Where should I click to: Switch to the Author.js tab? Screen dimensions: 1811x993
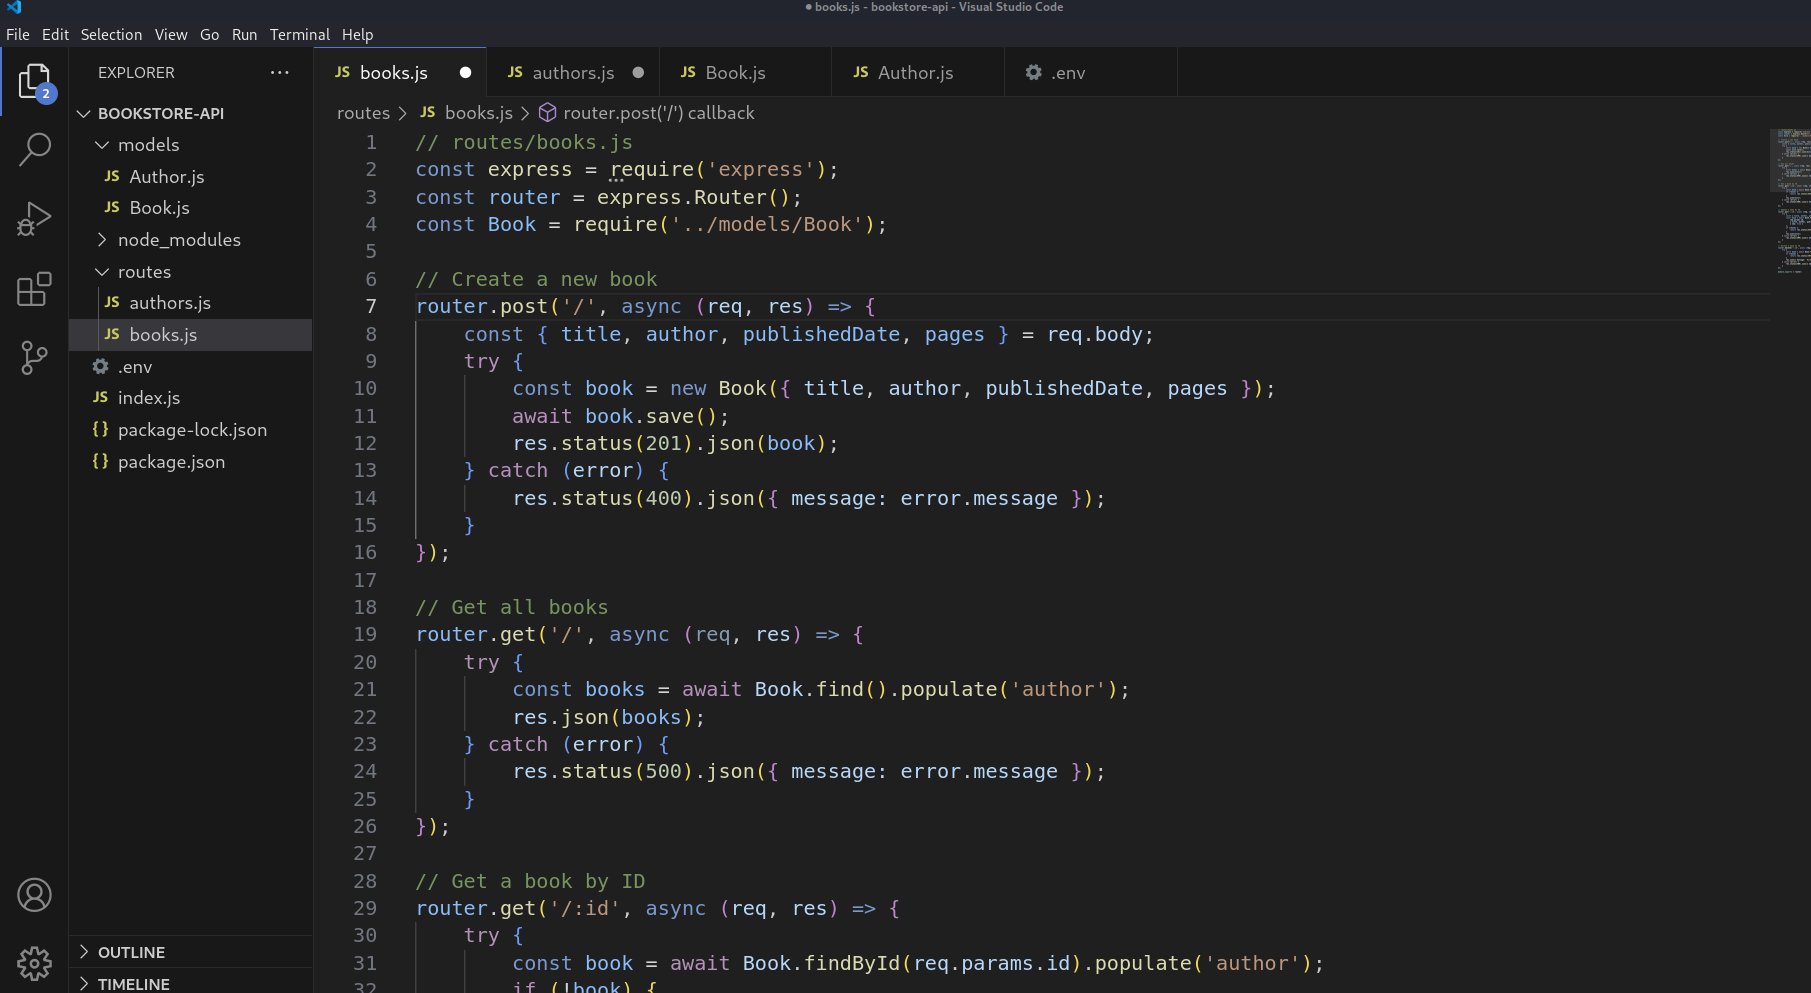[x=919, y=73]
